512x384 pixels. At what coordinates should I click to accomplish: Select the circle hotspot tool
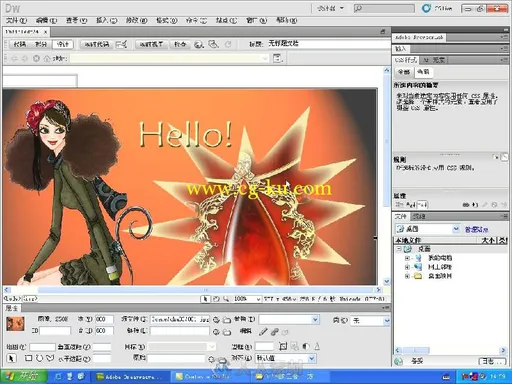(x=39, y=358)
